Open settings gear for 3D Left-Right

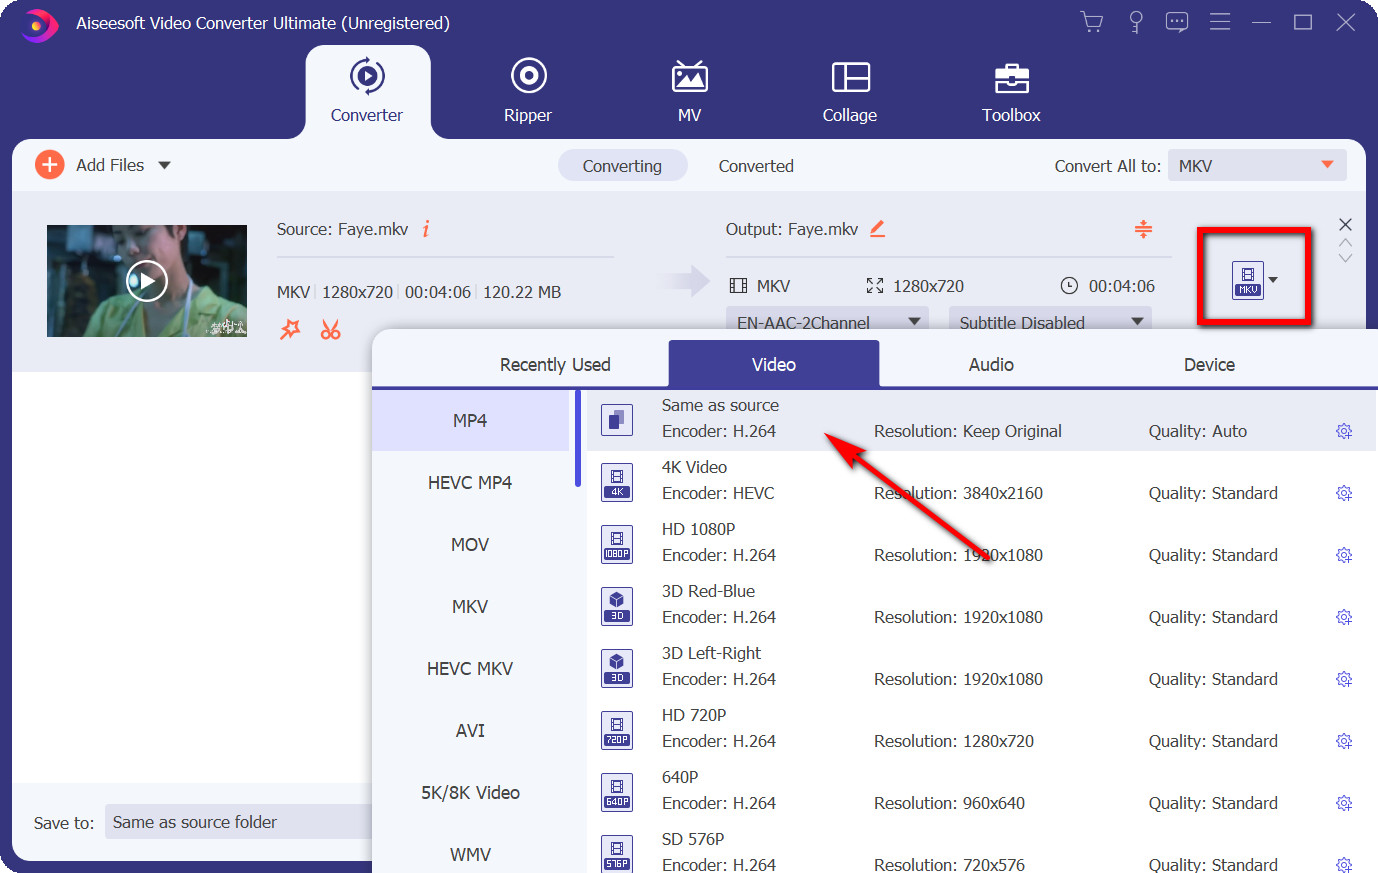pos(1344,679)
